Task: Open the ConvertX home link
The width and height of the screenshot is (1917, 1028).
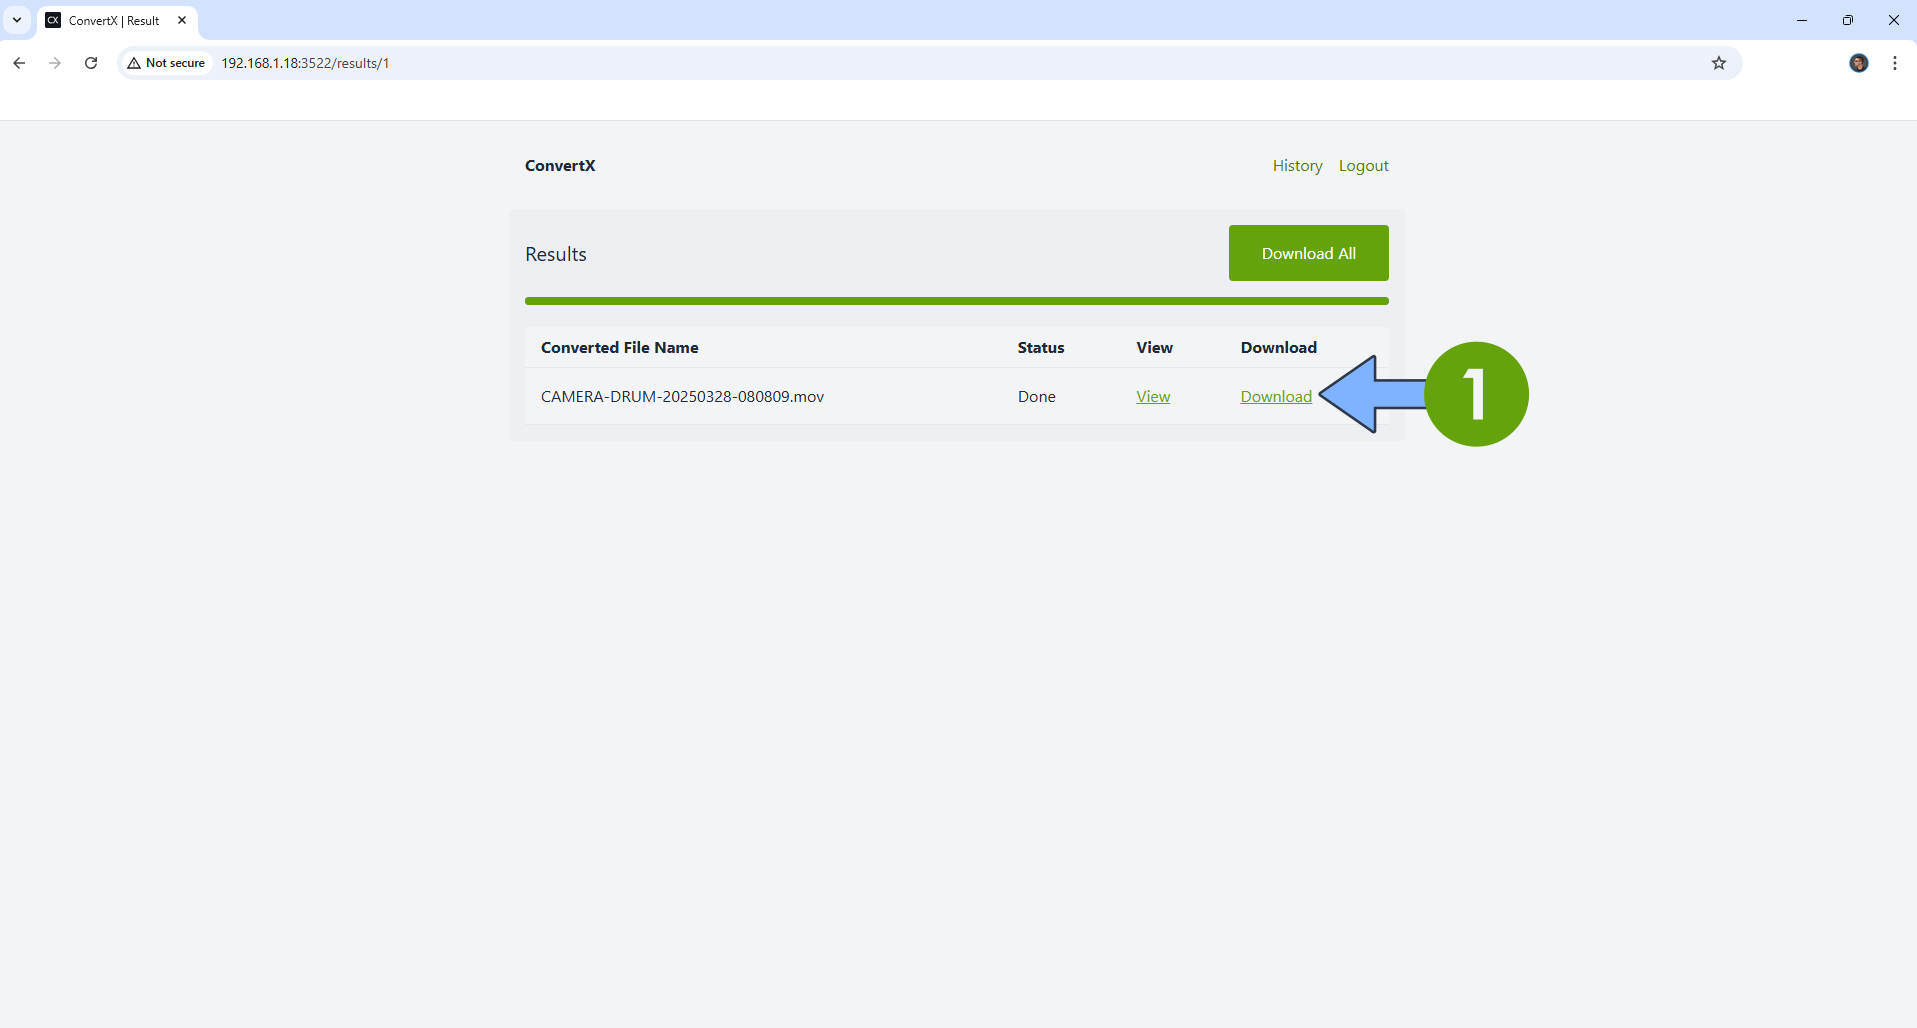Action: click(560, 166)
